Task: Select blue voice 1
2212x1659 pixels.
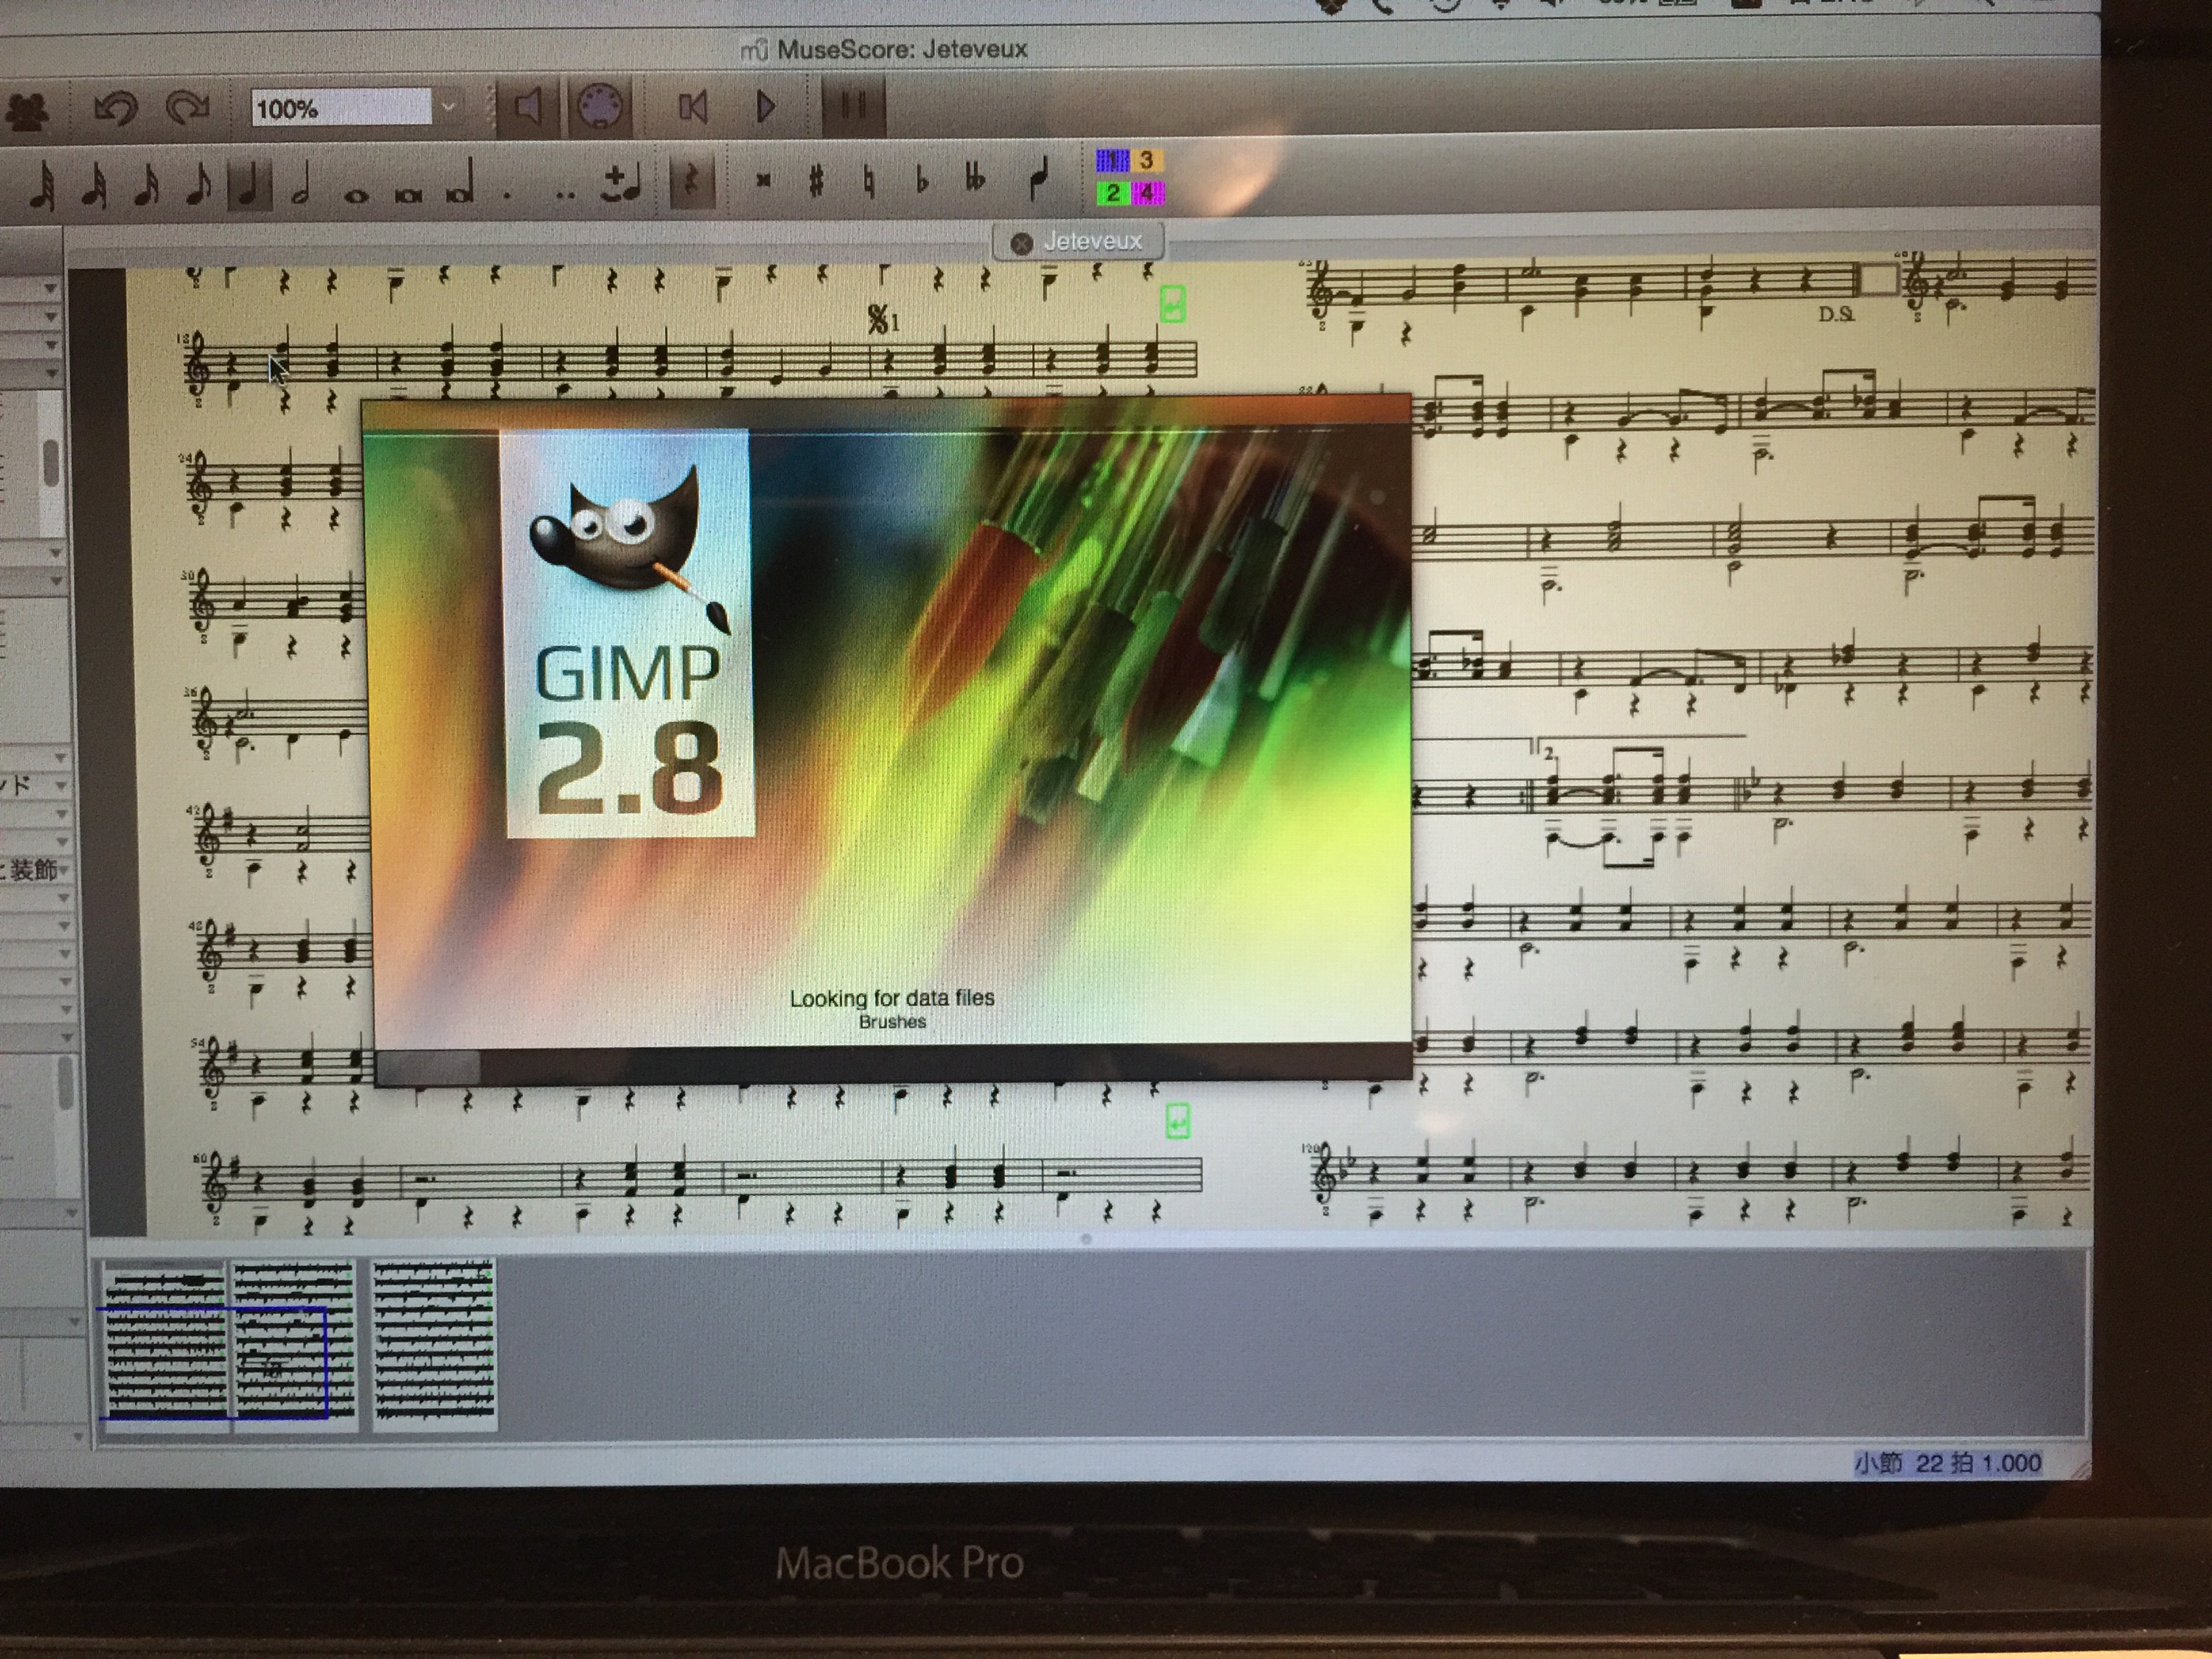Action: (x=1112, y=160)
